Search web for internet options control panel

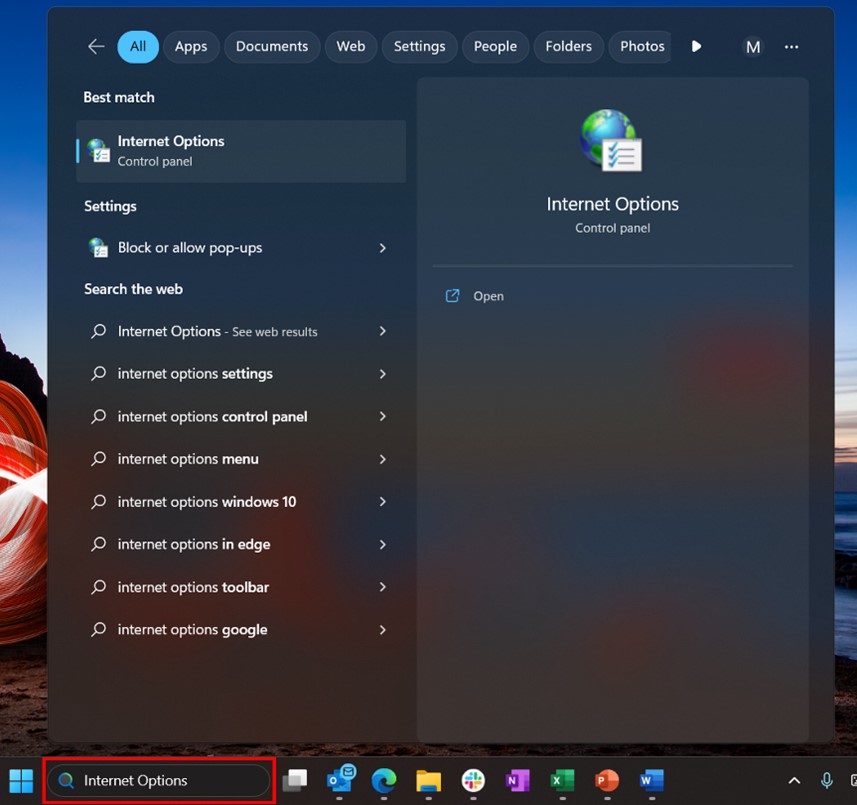tap(241, 416)
